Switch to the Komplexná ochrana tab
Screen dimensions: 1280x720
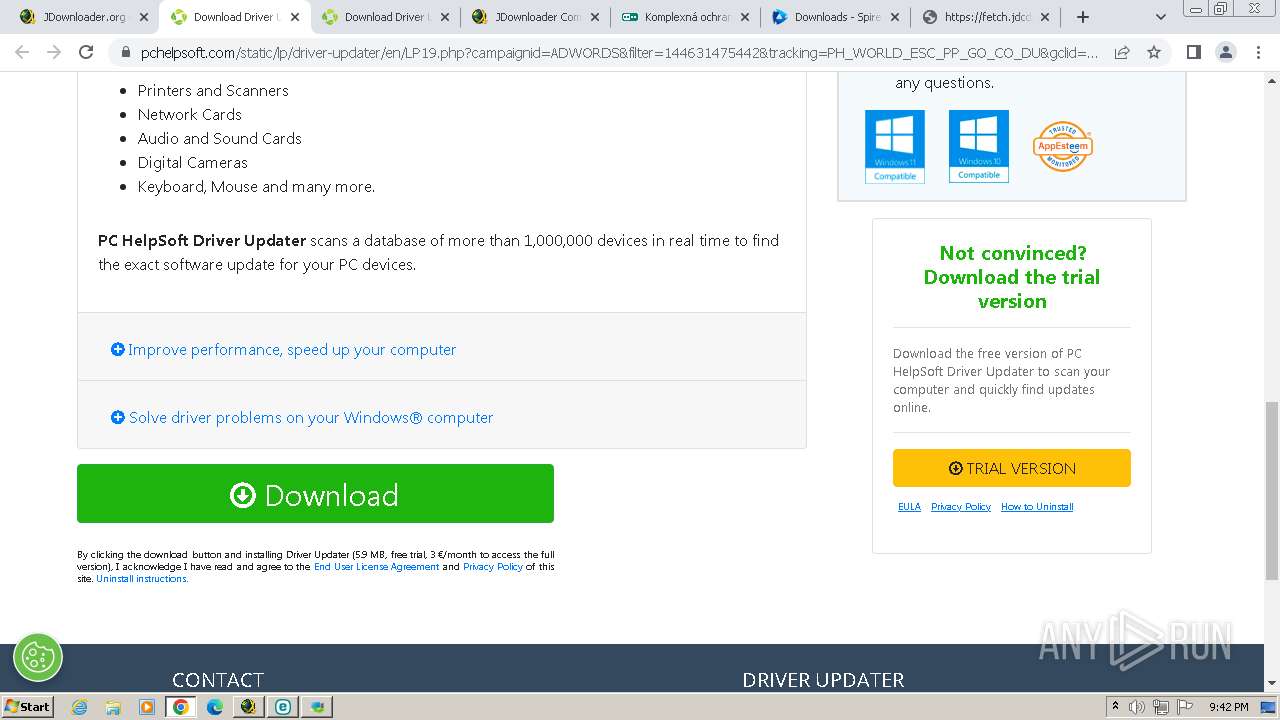click(x=686, y=17)
